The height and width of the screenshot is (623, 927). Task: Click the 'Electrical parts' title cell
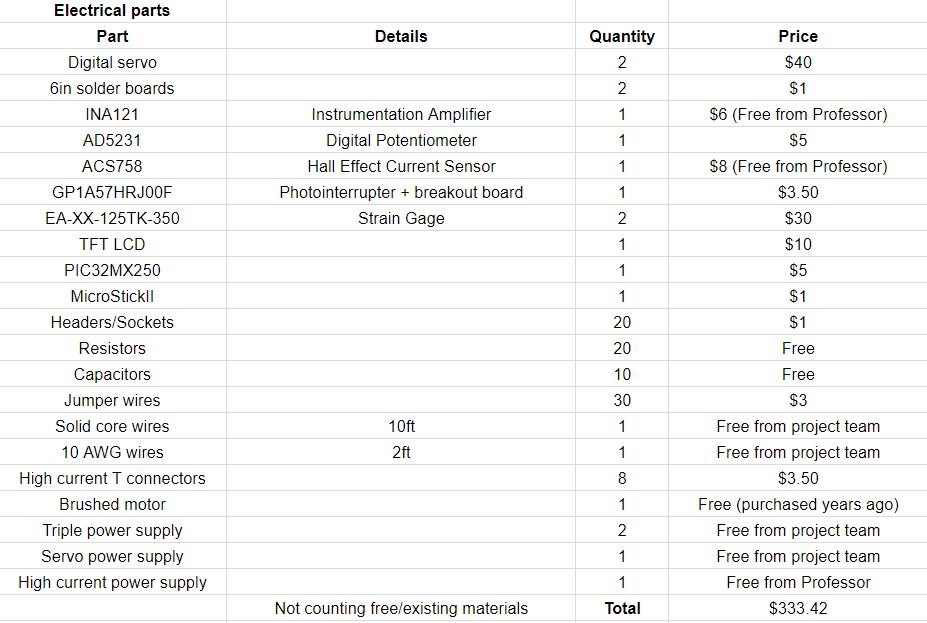point(112,11)
